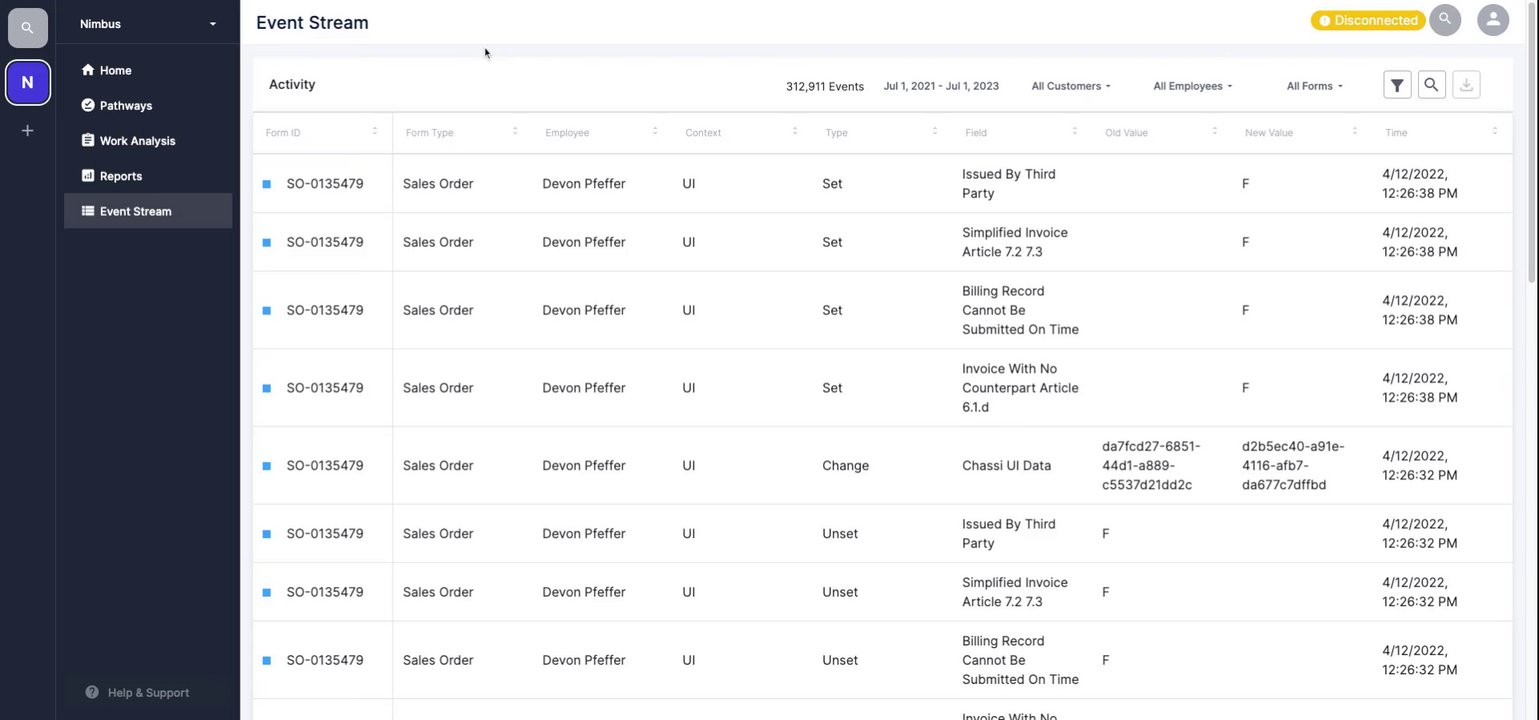This screenshot has width=1539, height=720.
Task: Open Work Analysis page
Action: [x=137, y=141]
